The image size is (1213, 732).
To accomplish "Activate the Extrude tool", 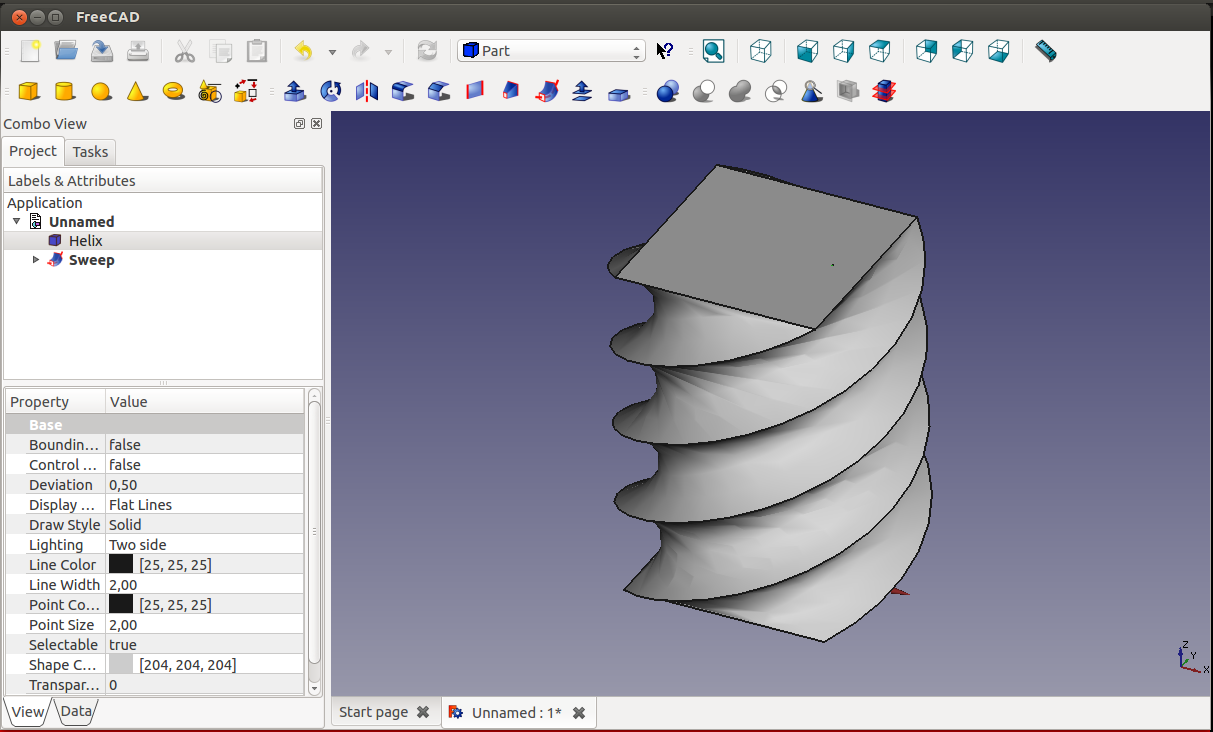I will click(294, 92).
